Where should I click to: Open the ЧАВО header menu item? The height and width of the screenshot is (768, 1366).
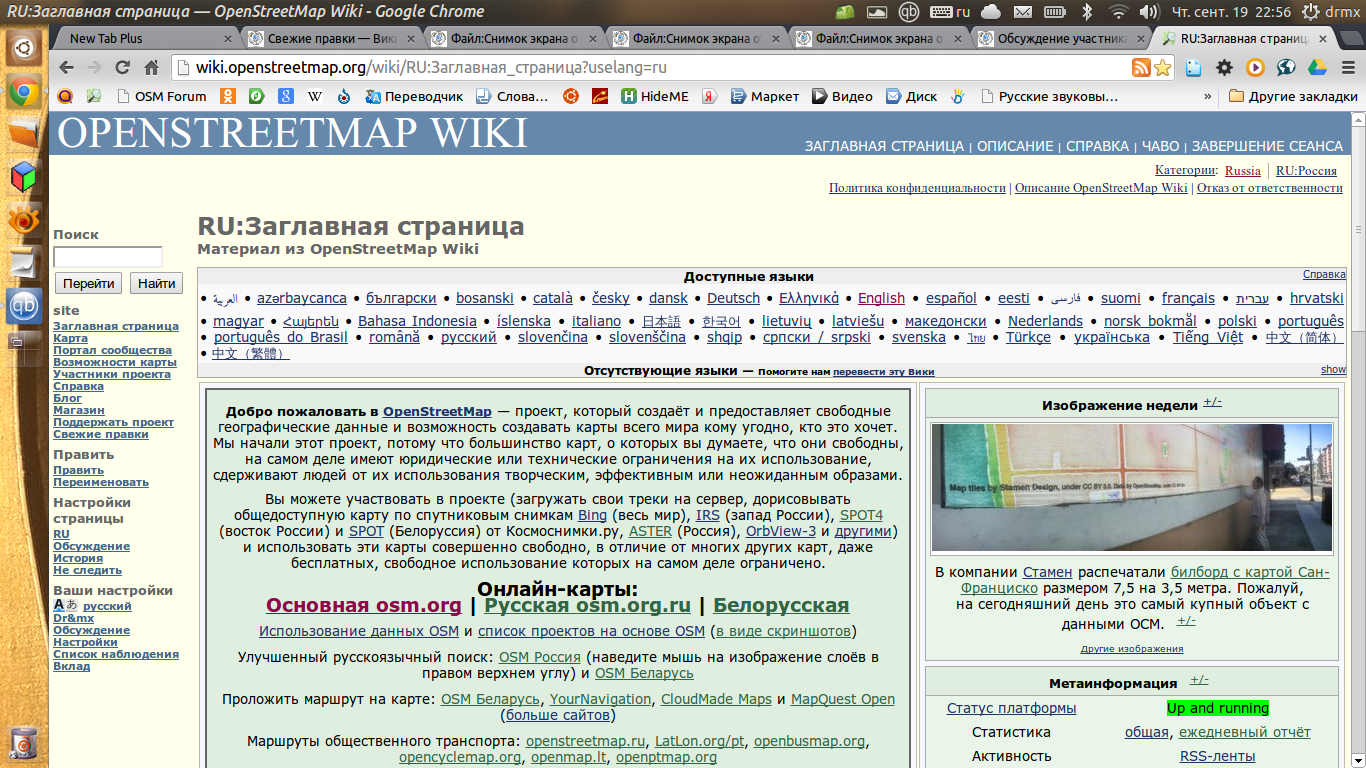point(1160,146)
